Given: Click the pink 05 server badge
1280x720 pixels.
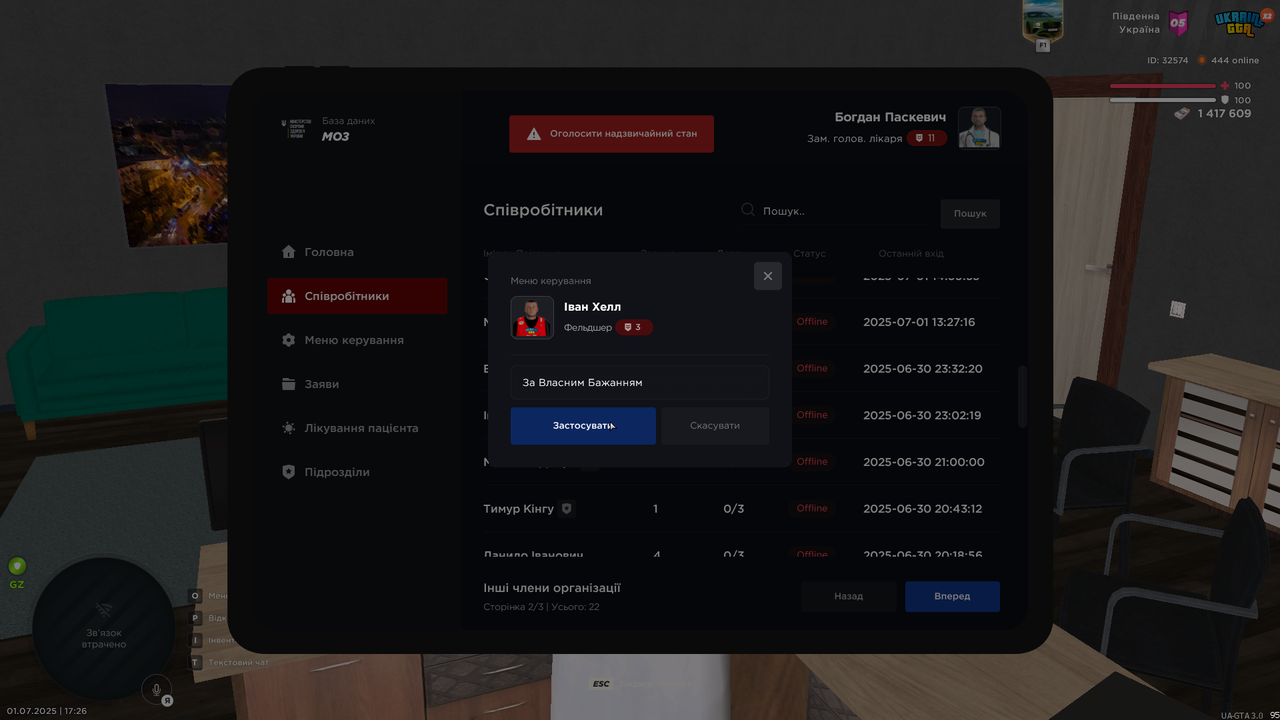Looking at the screenshot, I should 1179,23.
